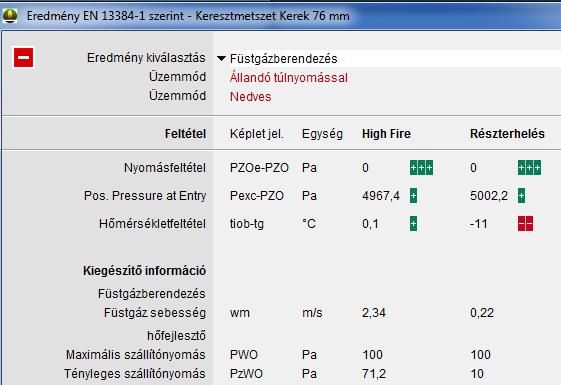Click the m/s unit cell
Screen dimensions: 561x385
coord(312,313)
